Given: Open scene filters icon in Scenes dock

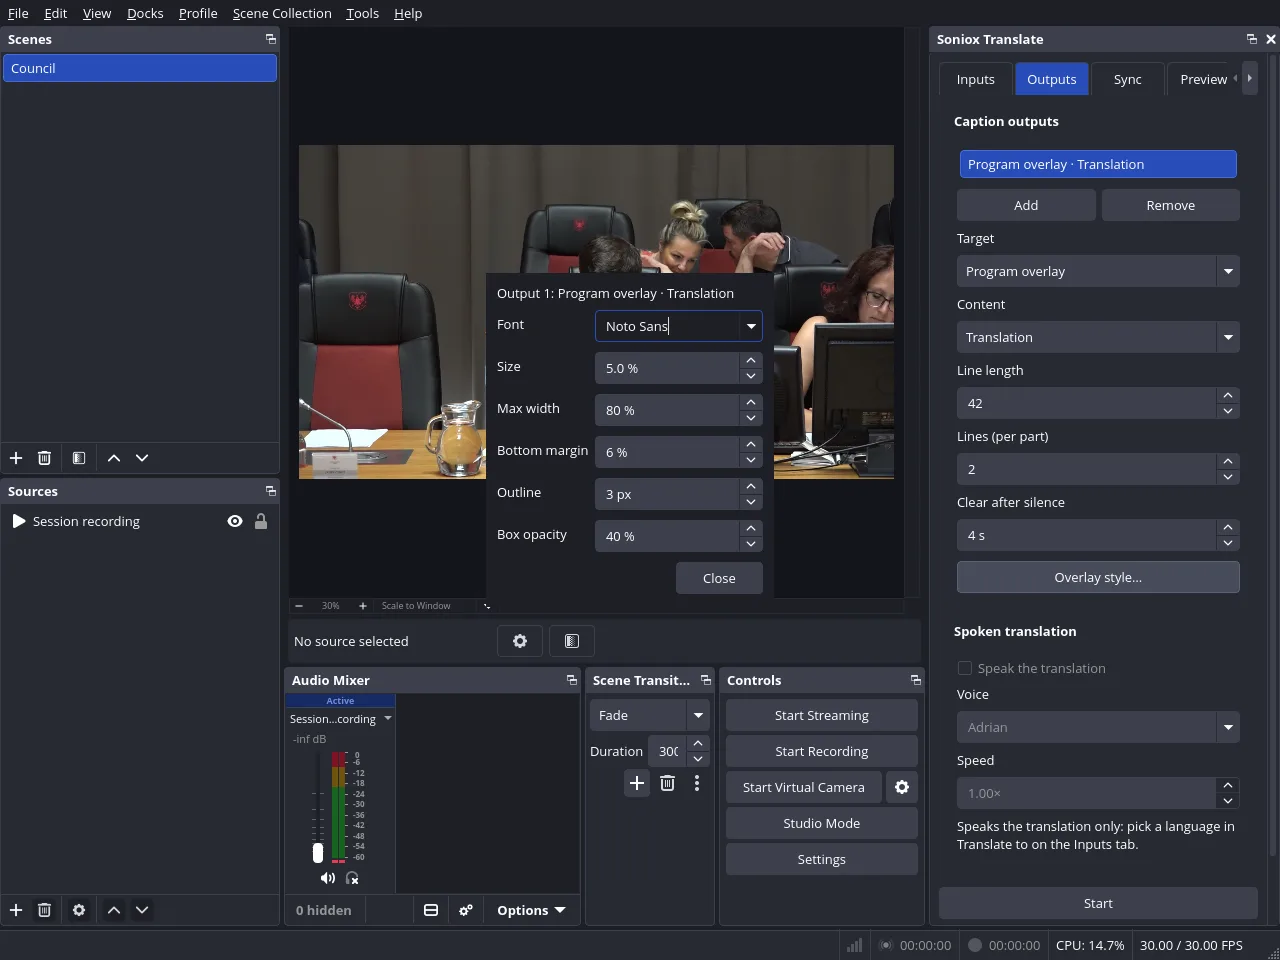Looking at the screenshot, I should click(79, 458).
